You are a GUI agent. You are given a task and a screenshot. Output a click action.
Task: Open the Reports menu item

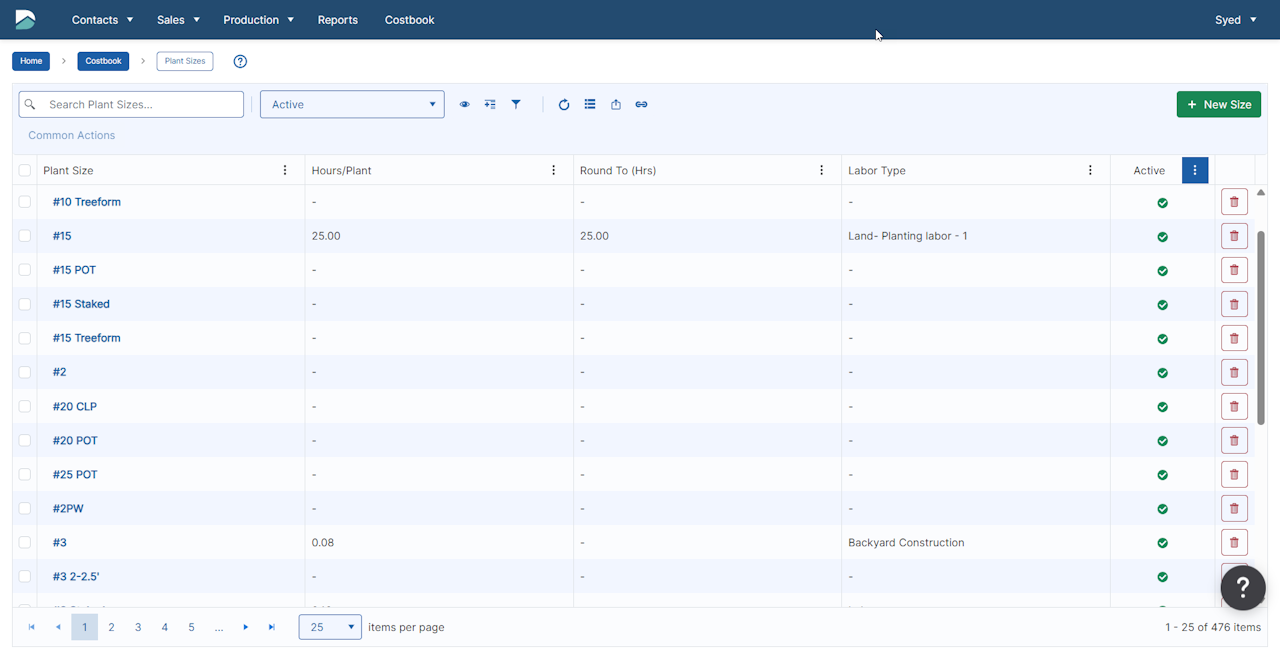[x=337, y=20]
